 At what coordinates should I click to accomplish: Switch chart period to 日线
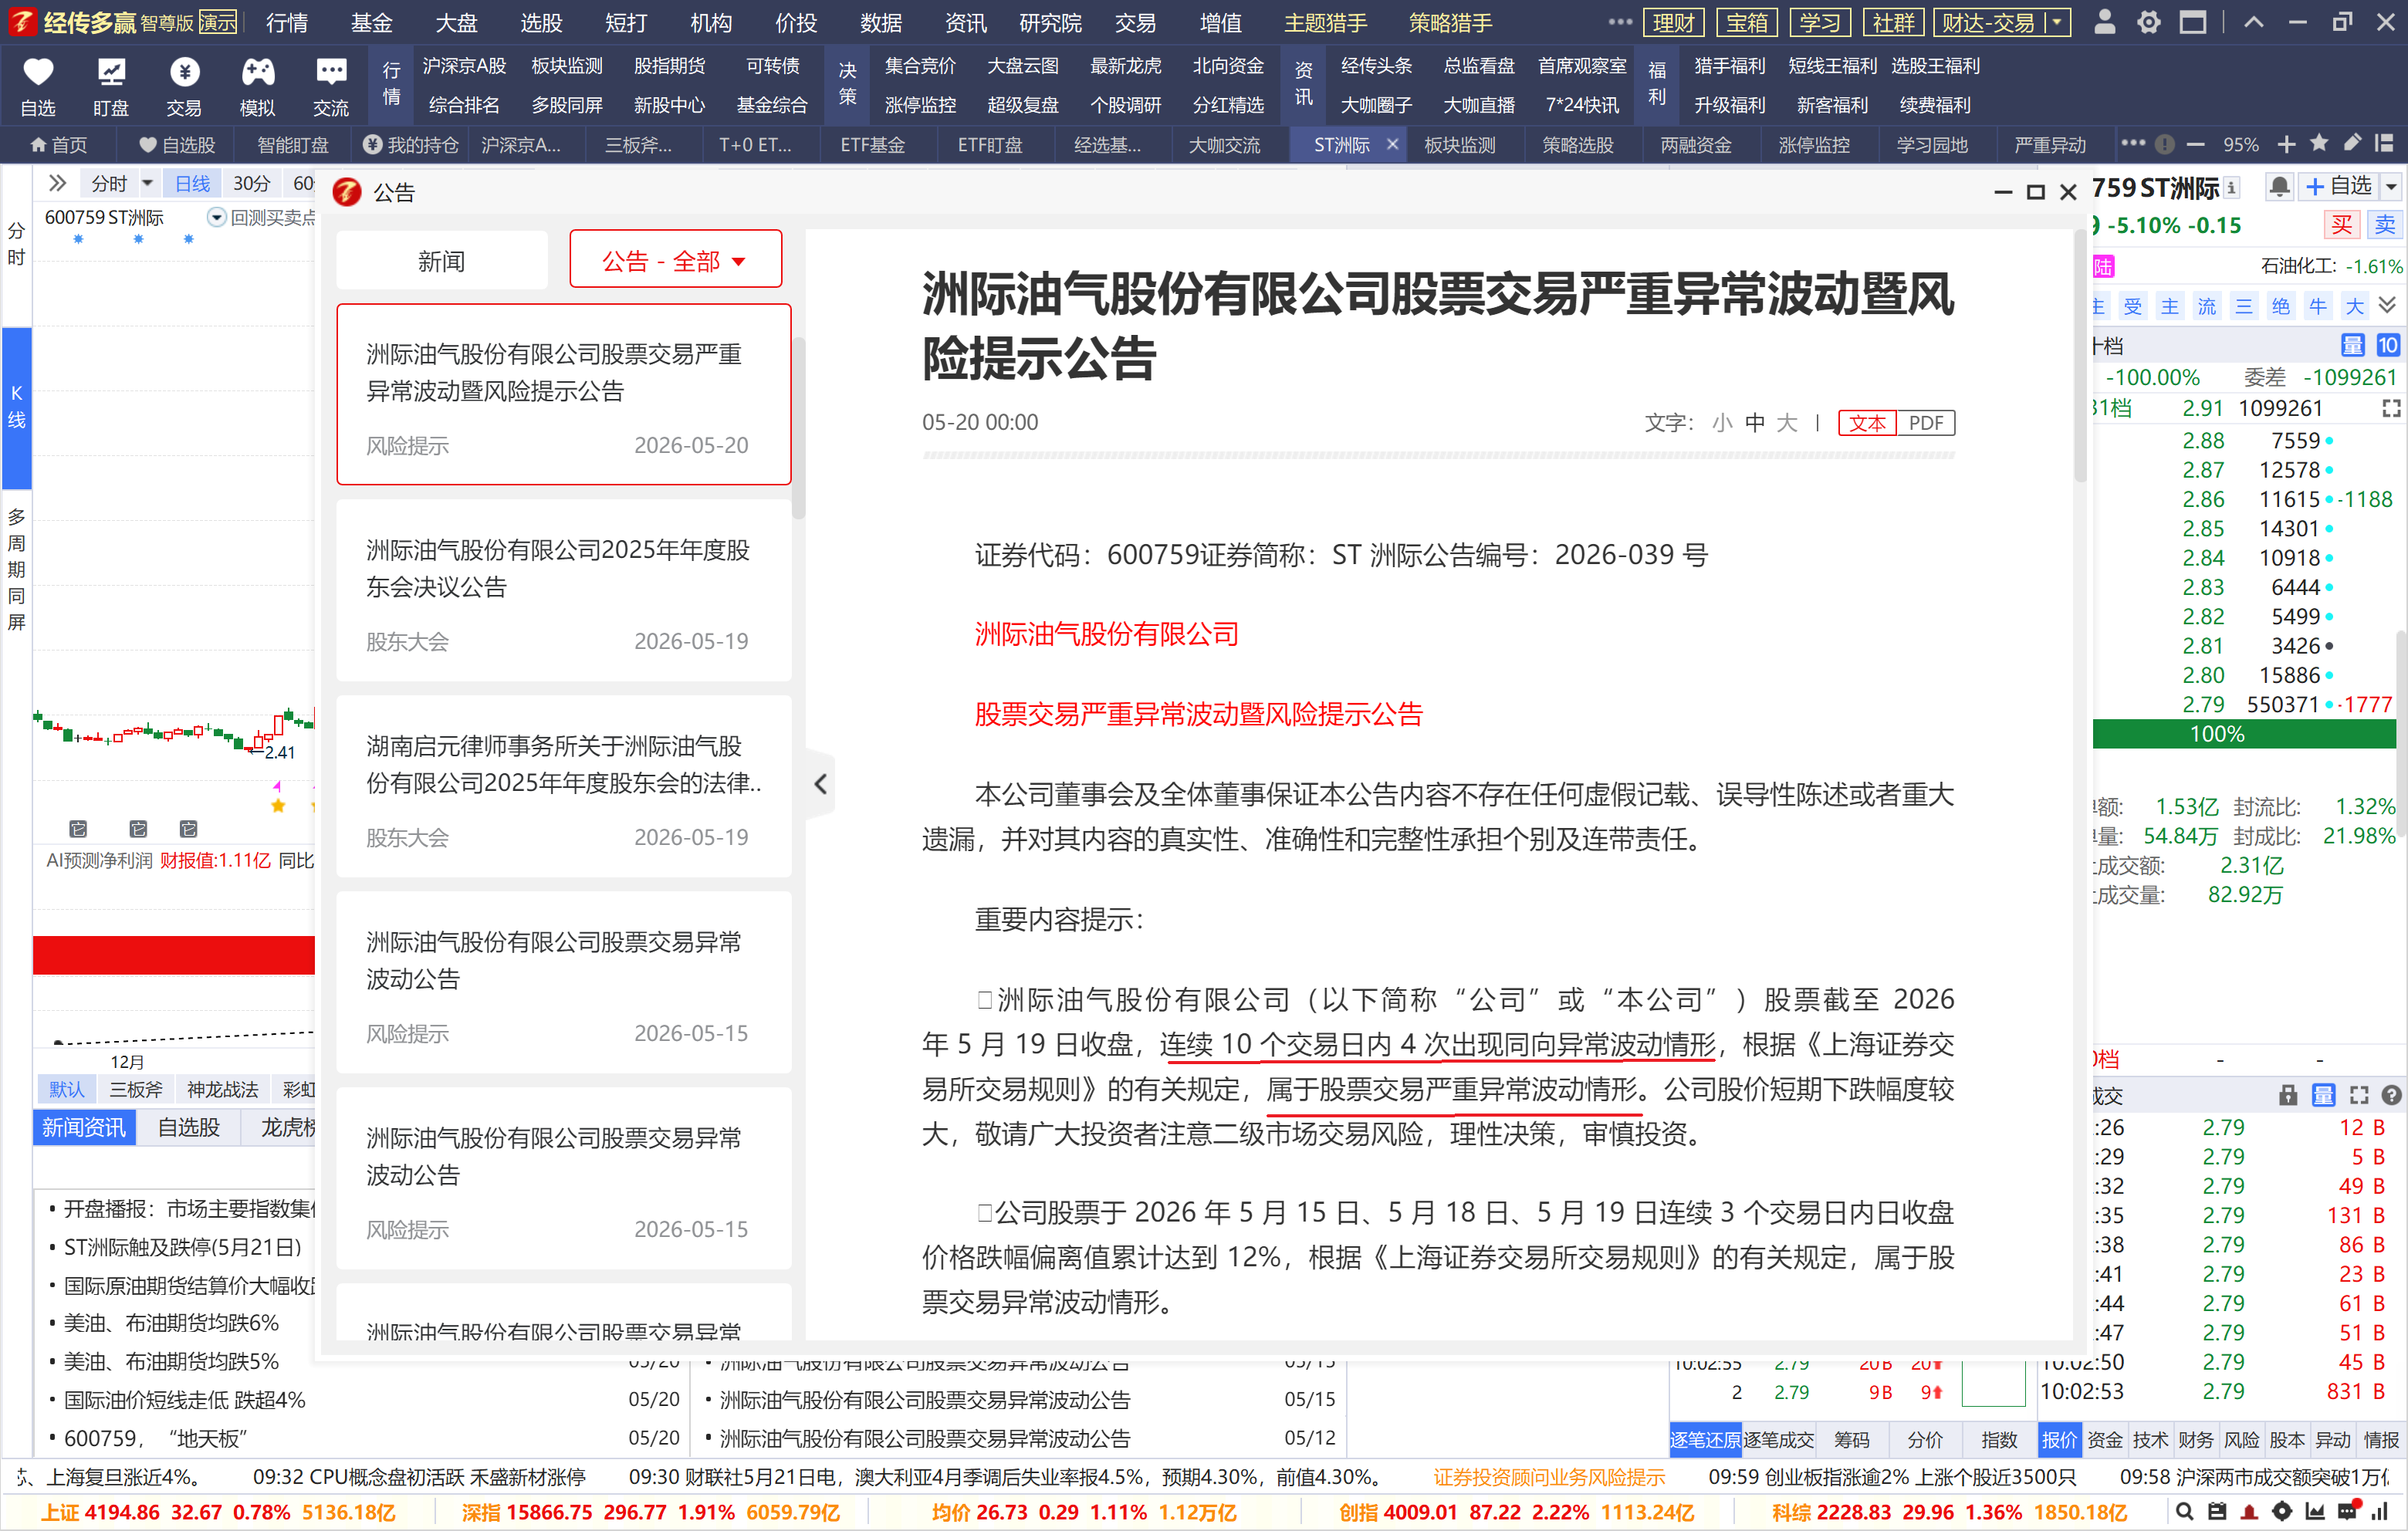pos(192,183)
